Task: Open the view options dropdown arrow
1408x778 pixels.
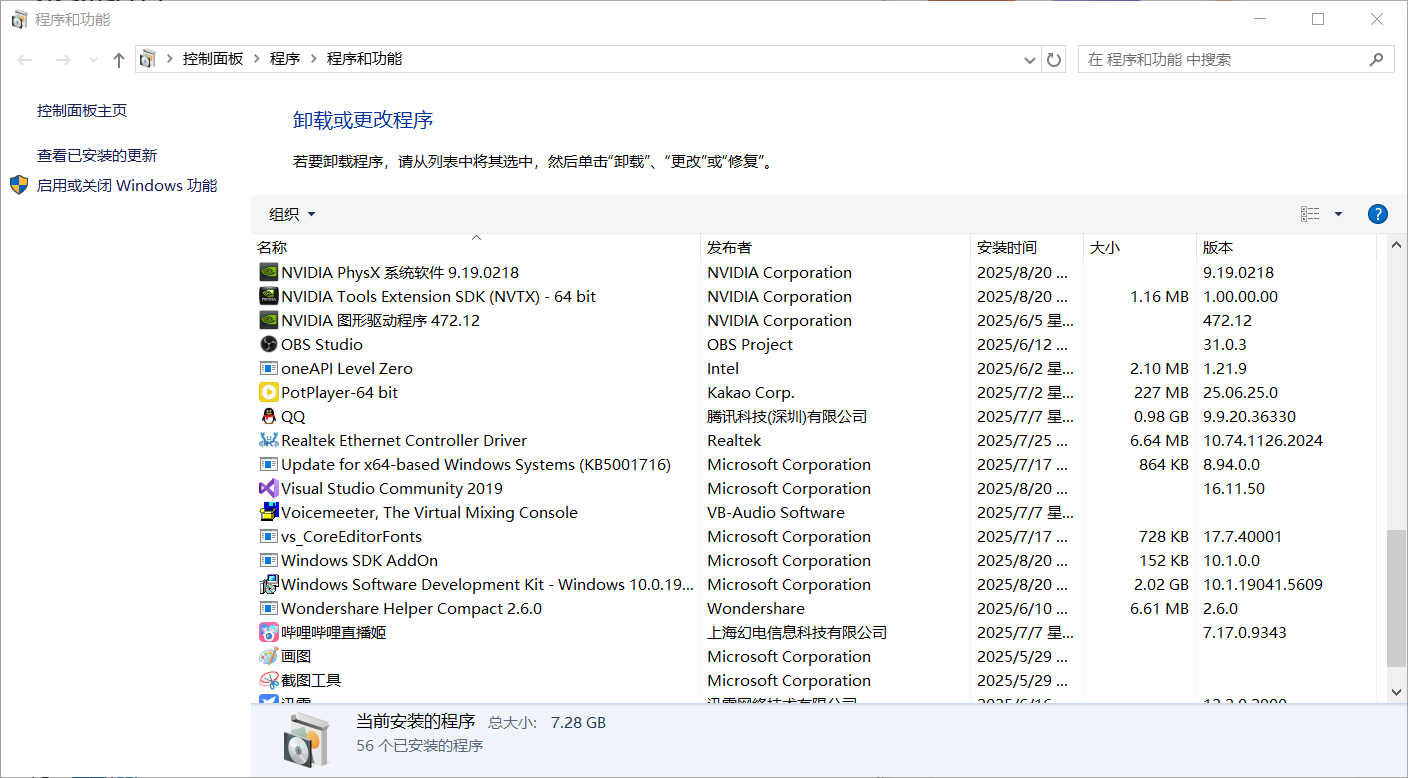Action: [x=1338, y=214]
